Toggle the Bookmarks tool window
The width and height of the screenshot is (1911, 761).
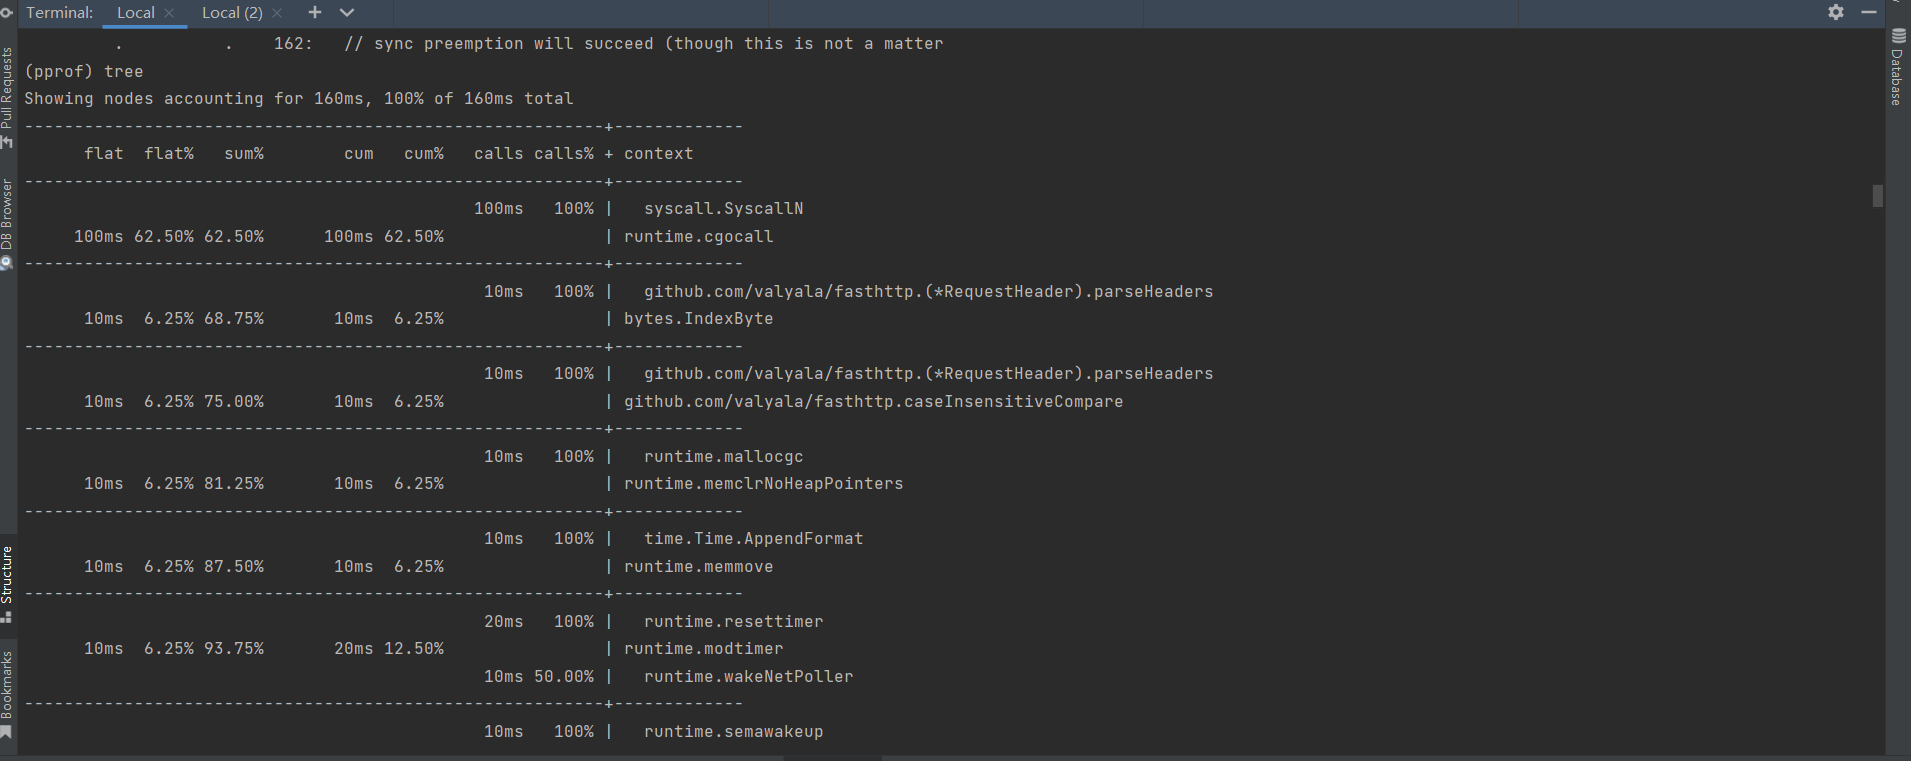[x=7, y=685]
